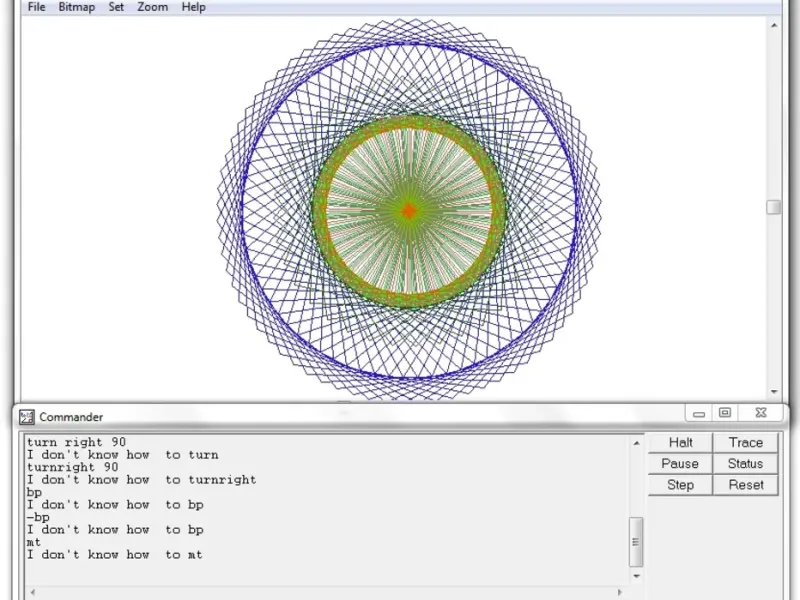Image resolution: width=800 pixels, height=600 pixels.
Task: Click the Trace button
Action: (x=745, y=442)
